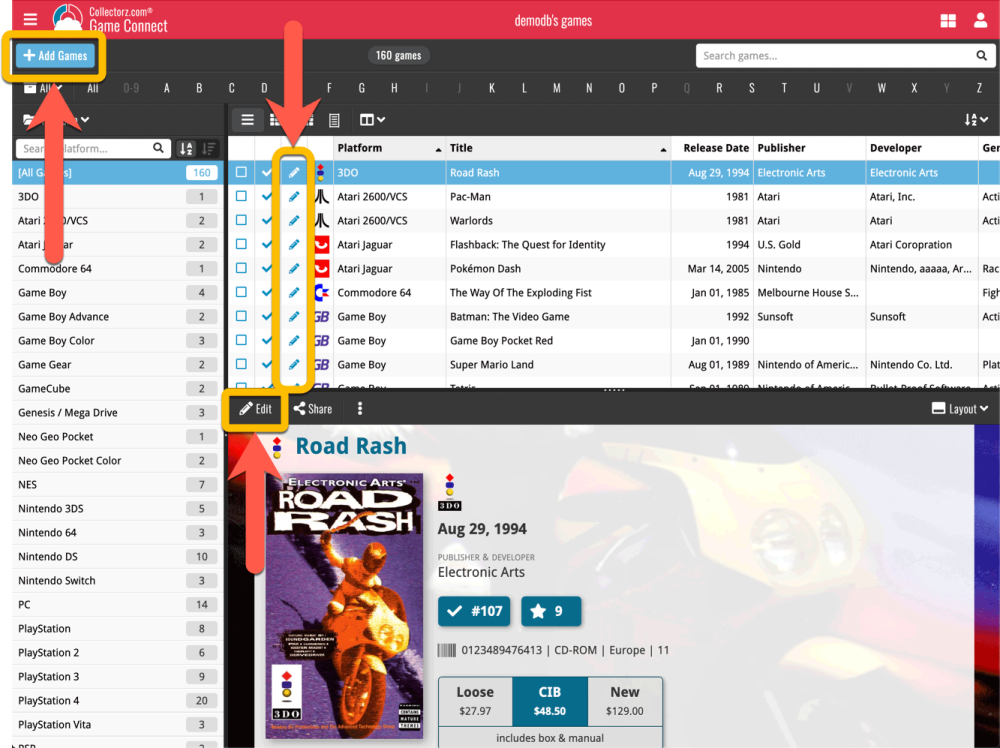Click the Commodore 64 platform icon
The image size is (1000, 748).
point(322,293)
